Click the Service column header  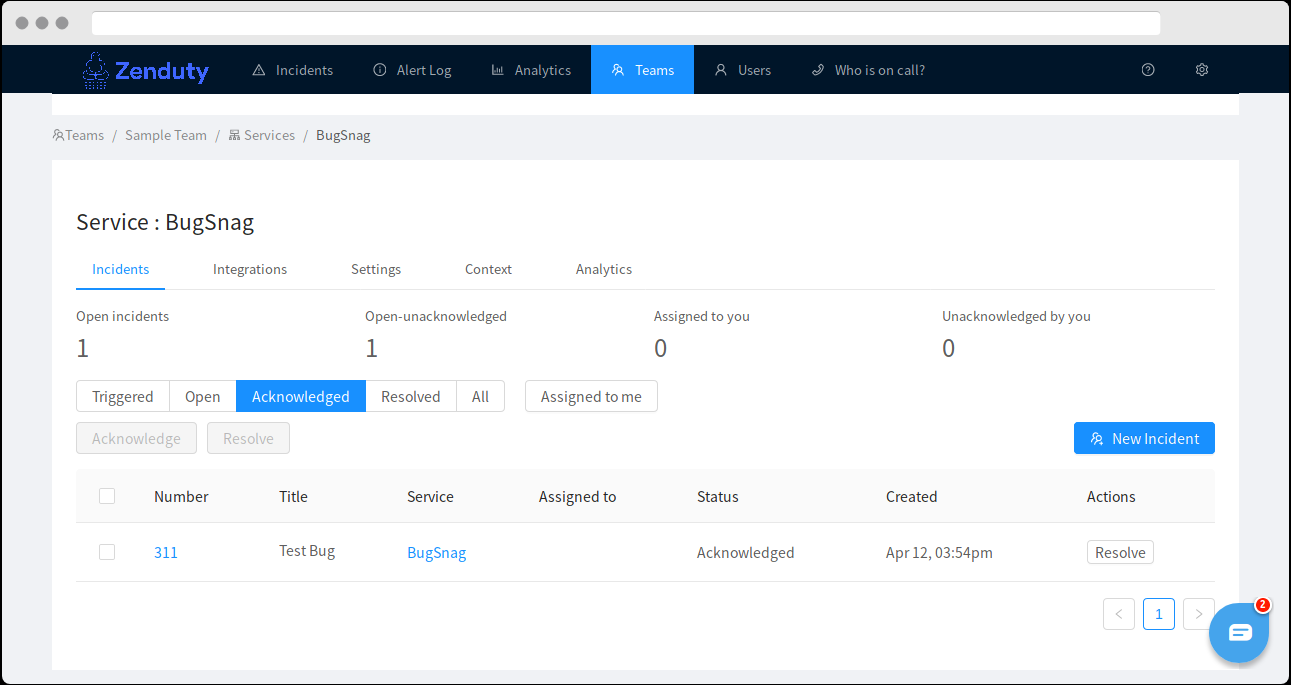[430, 496]
